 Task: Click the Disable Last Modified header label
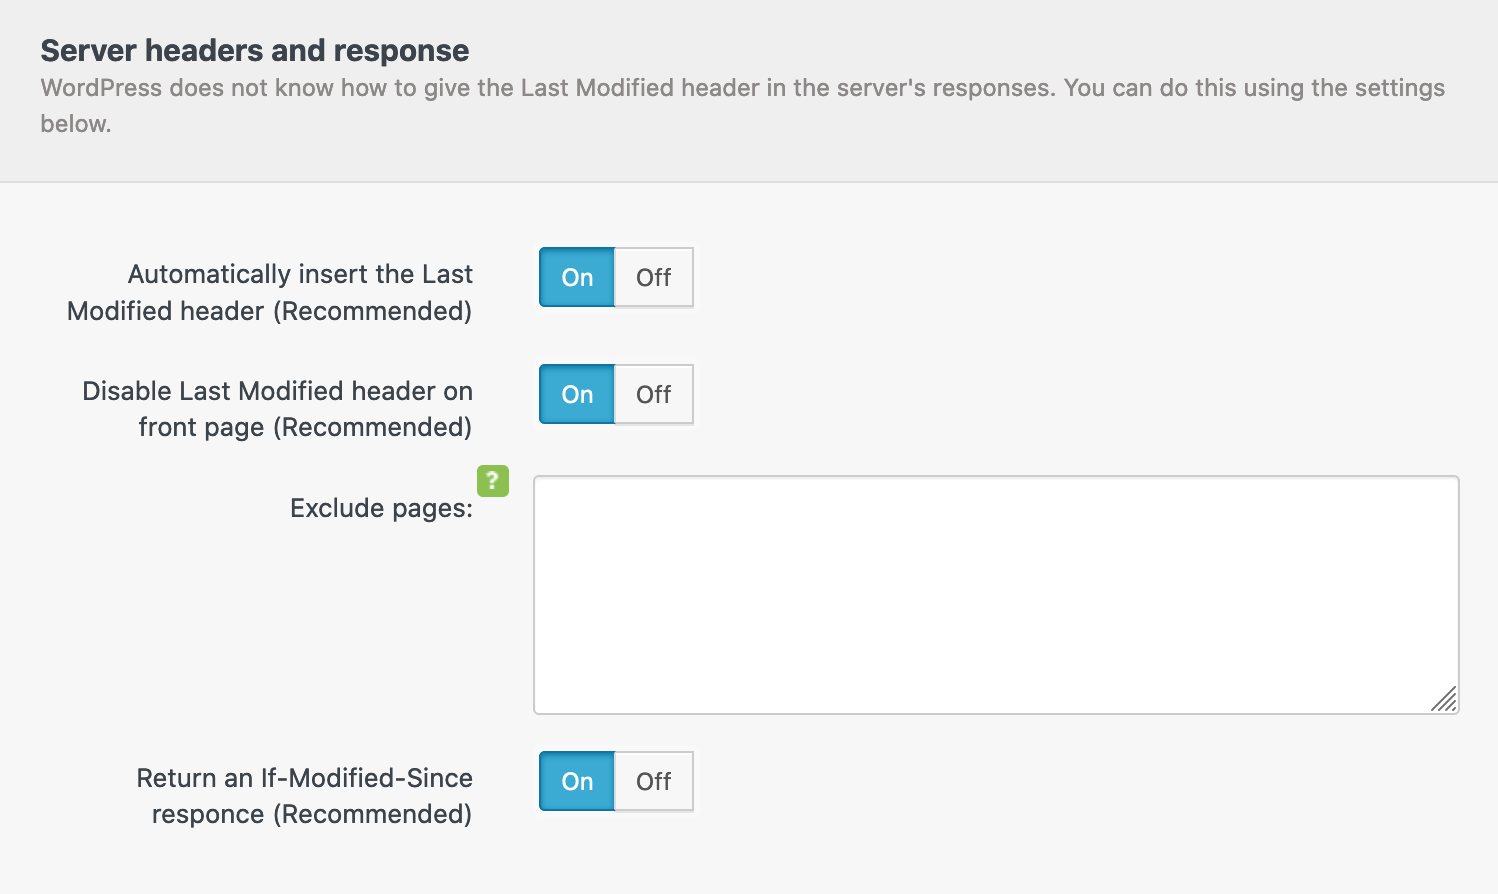277,408
